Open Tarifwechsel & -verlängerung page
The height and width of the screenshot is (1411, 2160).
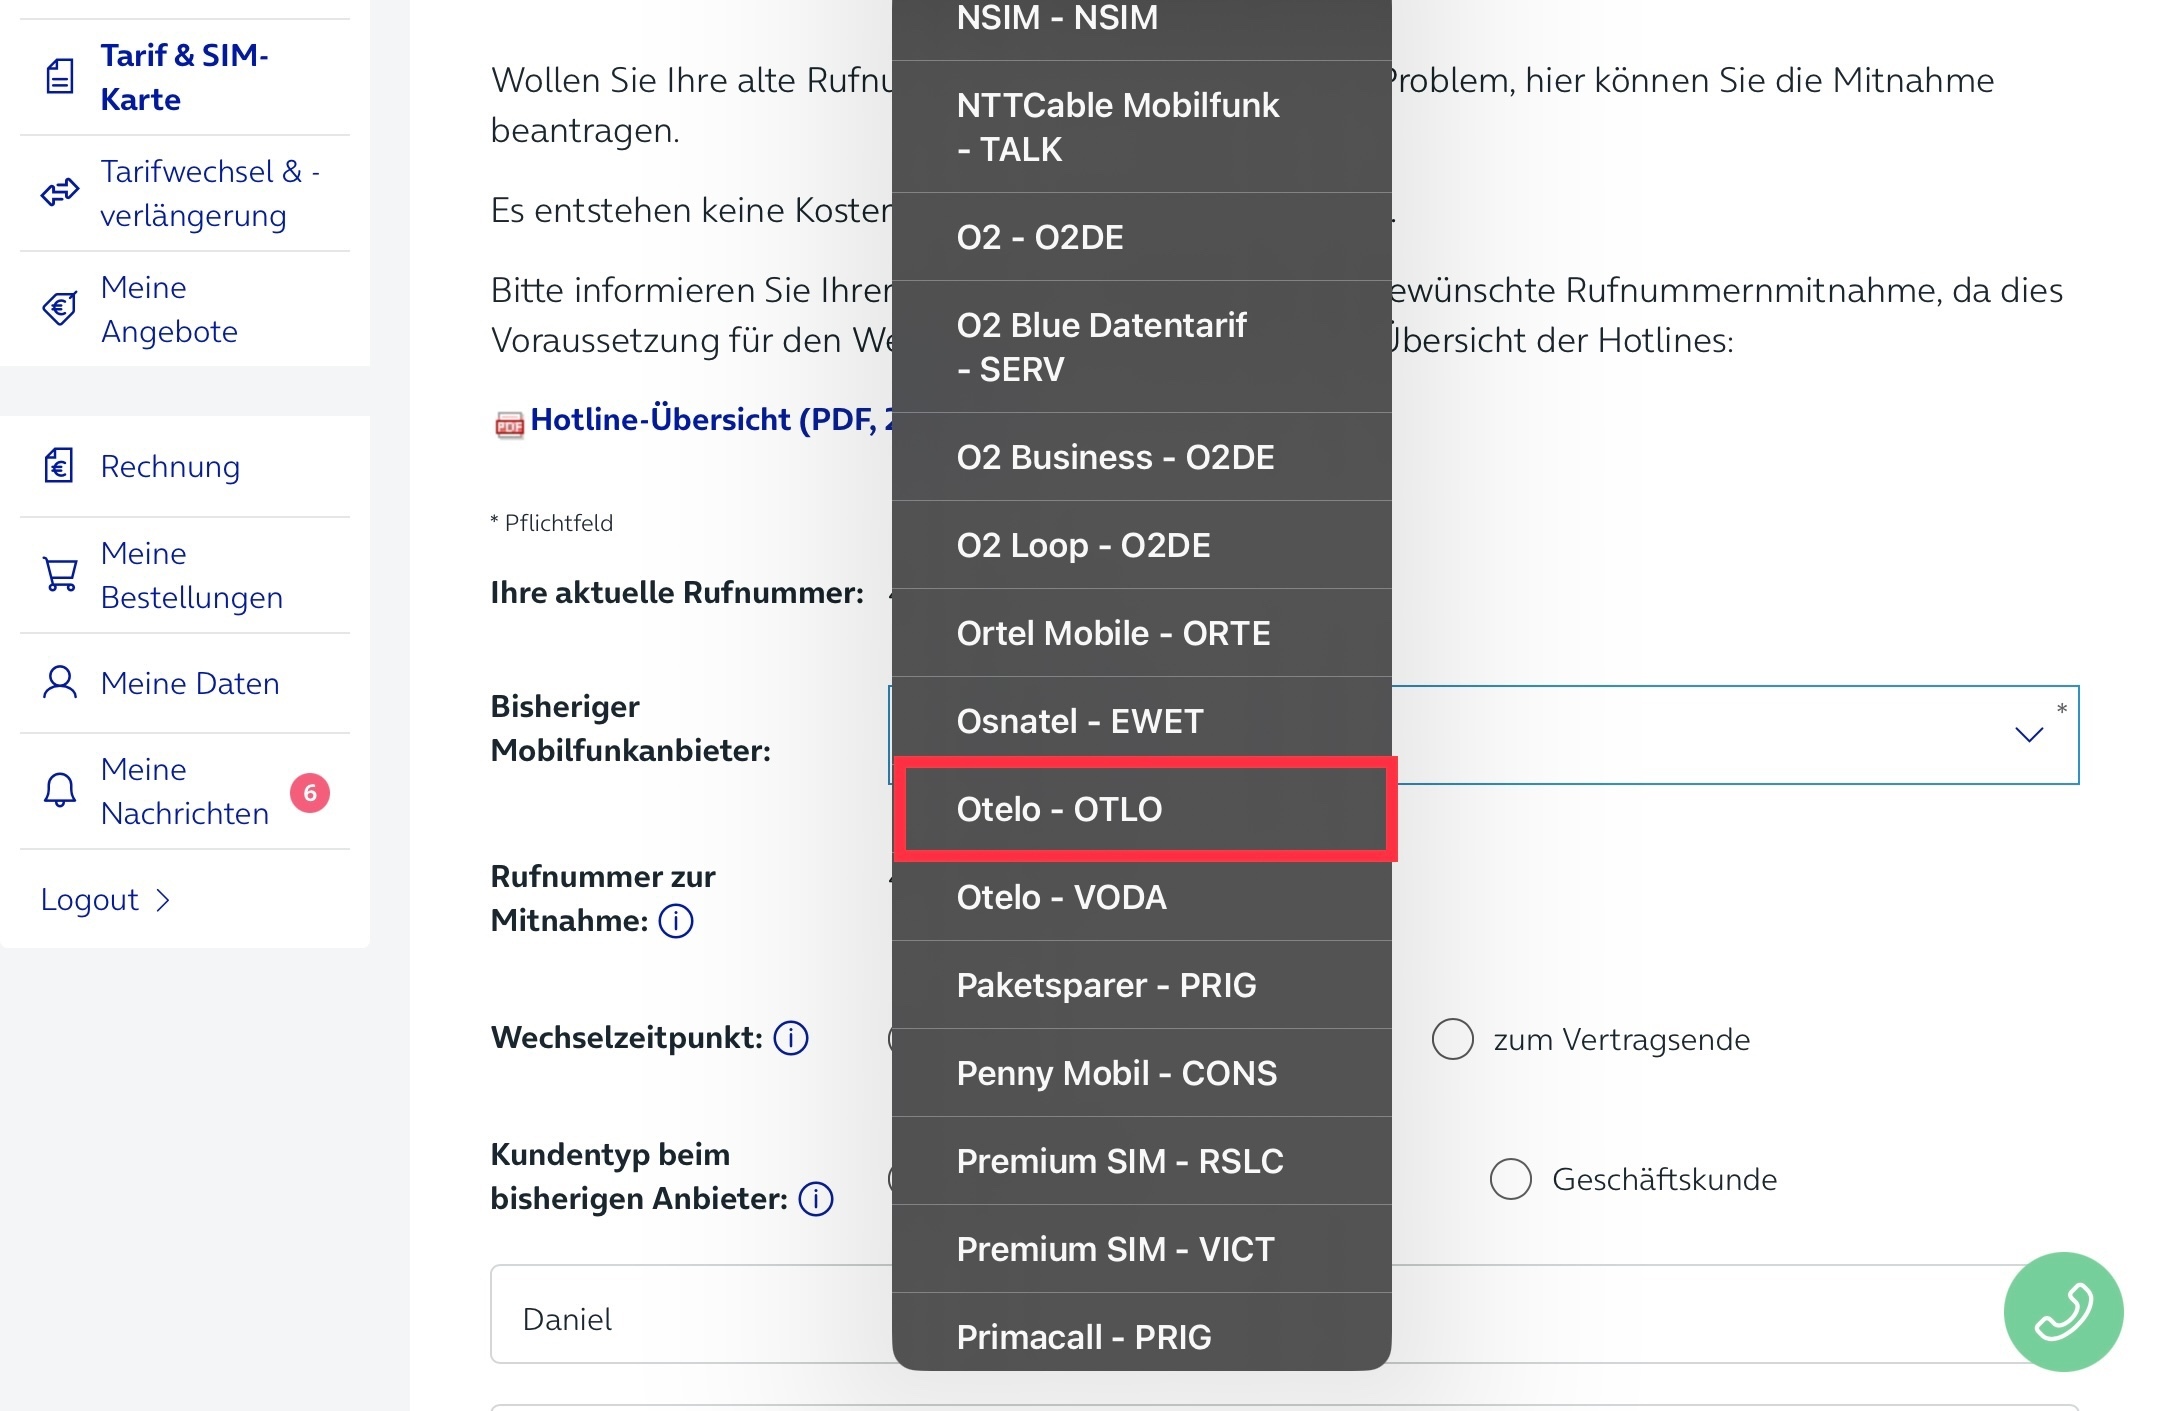pyautogui.click(x=184, y=193)
